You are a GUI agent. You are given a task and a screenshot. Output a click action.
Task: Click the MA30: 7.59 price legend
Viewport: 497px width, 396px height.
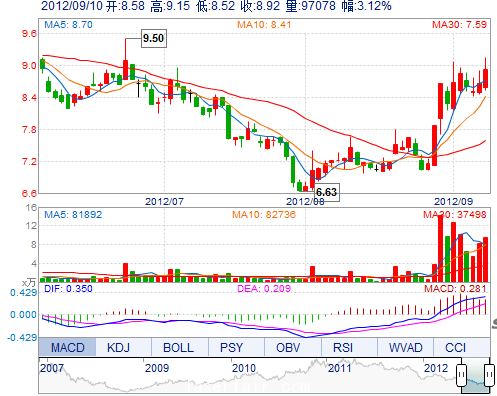click(x=459, y=24)
